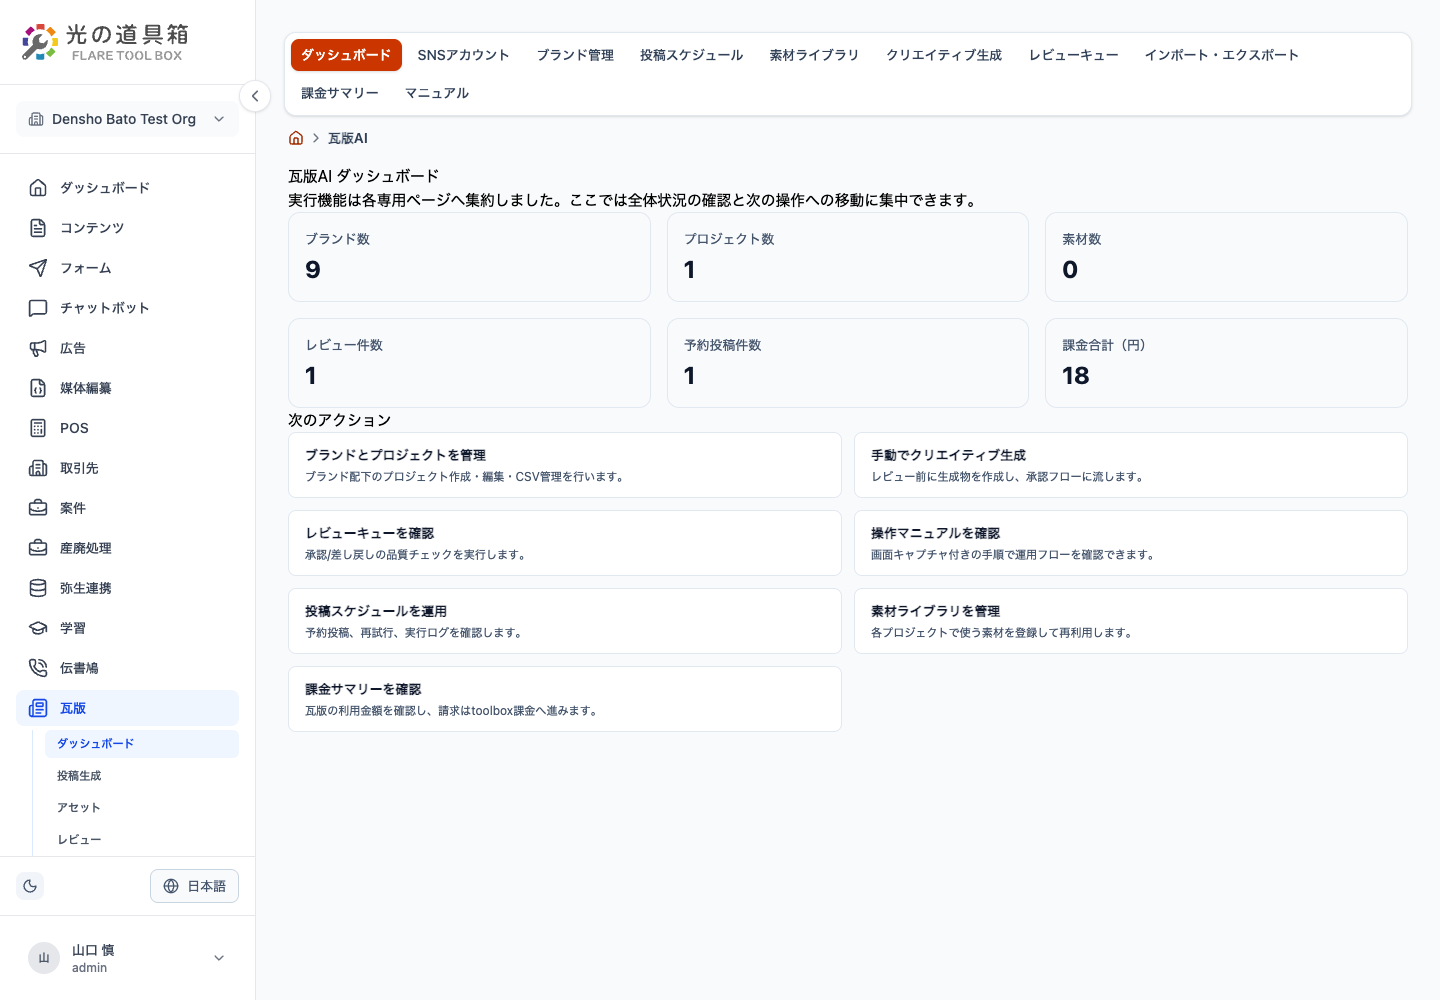Open 取引先 in the sidebar

pos(127,468)
